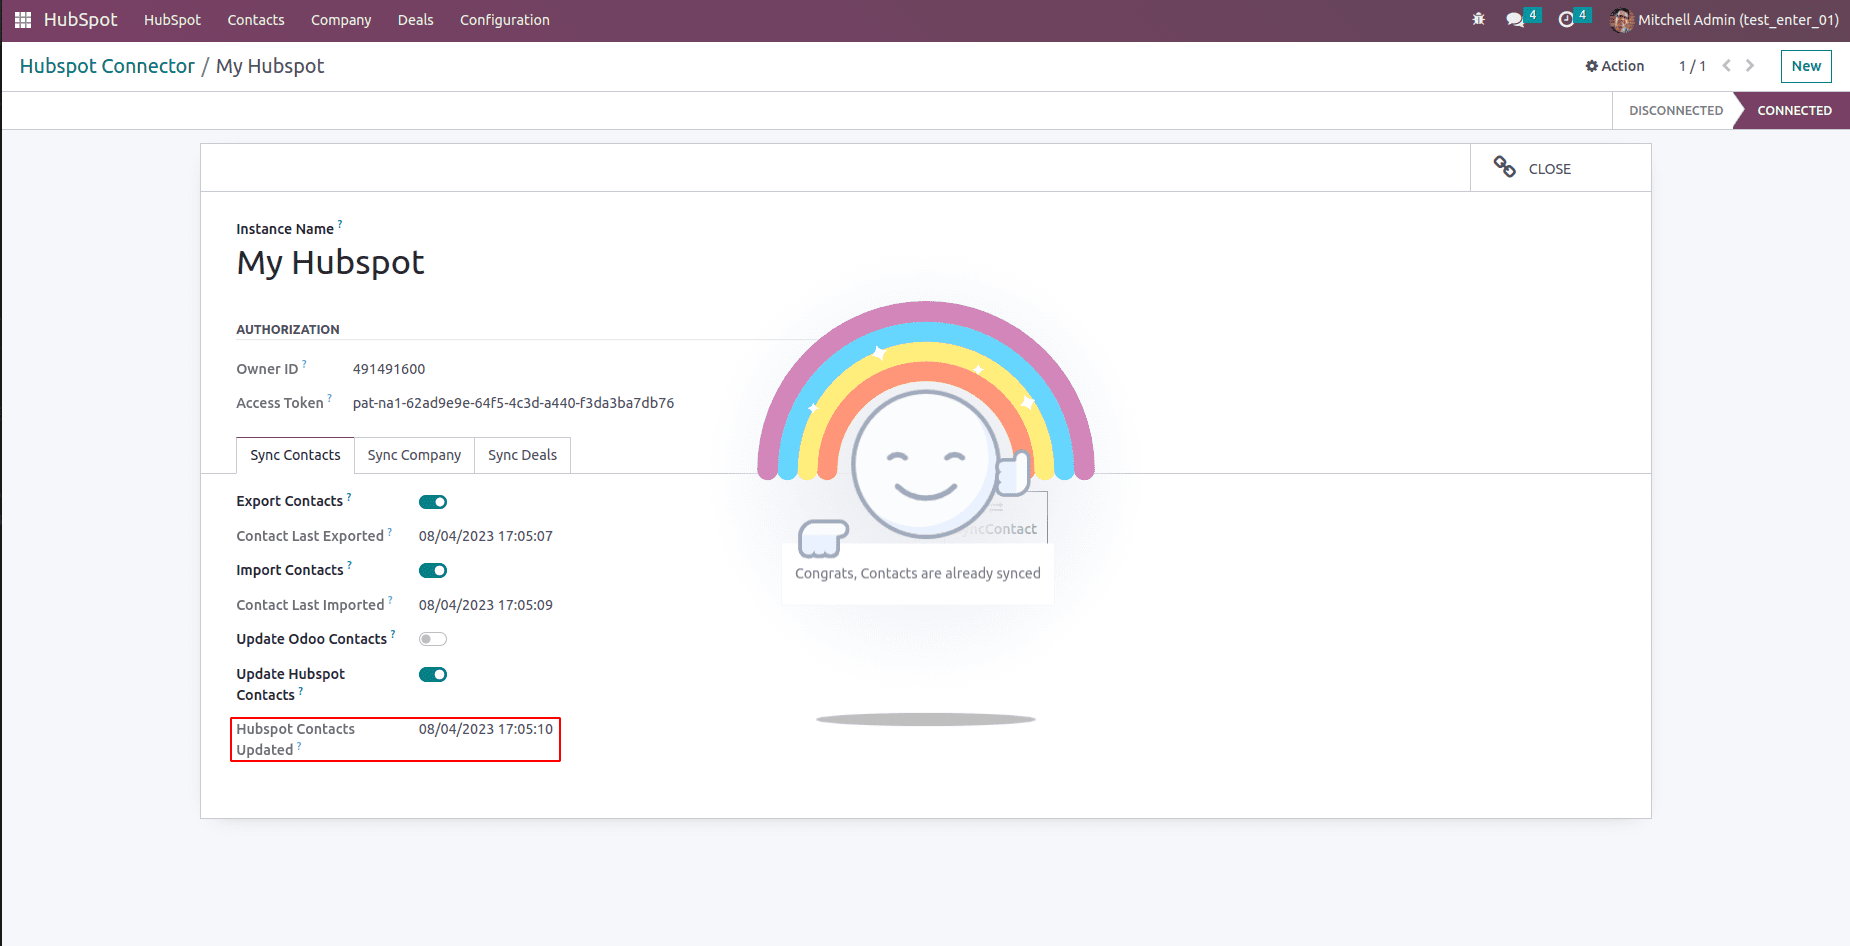The width and height of the screenshot is (1850, 946).
Task: Open the Deals top menu
Action: (415, 20)
